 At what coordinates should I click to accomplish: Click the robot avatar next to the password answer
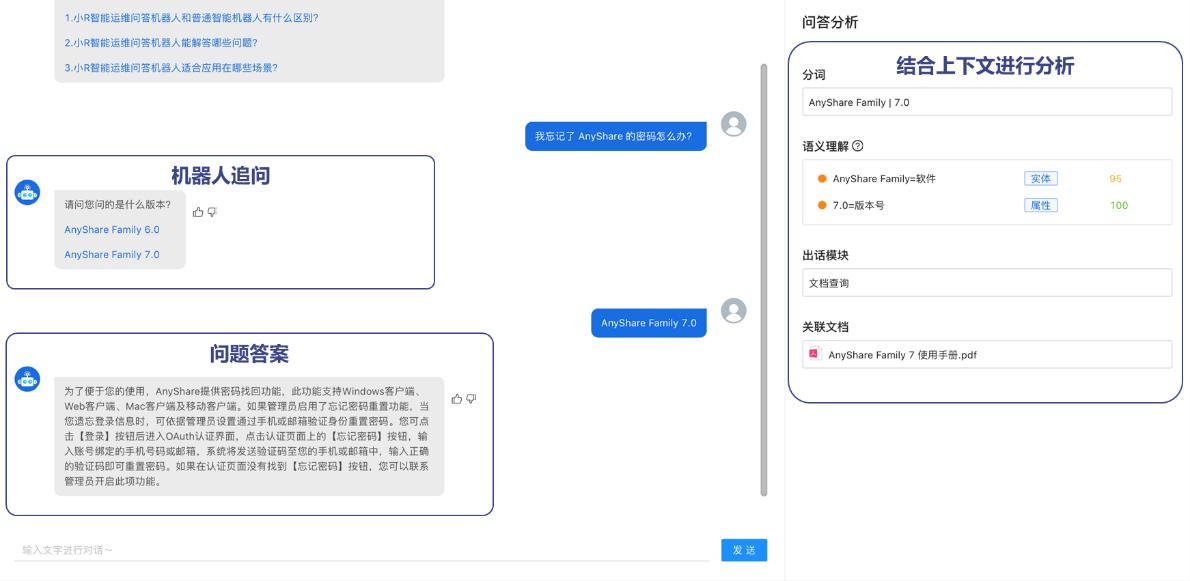point(27,378)
